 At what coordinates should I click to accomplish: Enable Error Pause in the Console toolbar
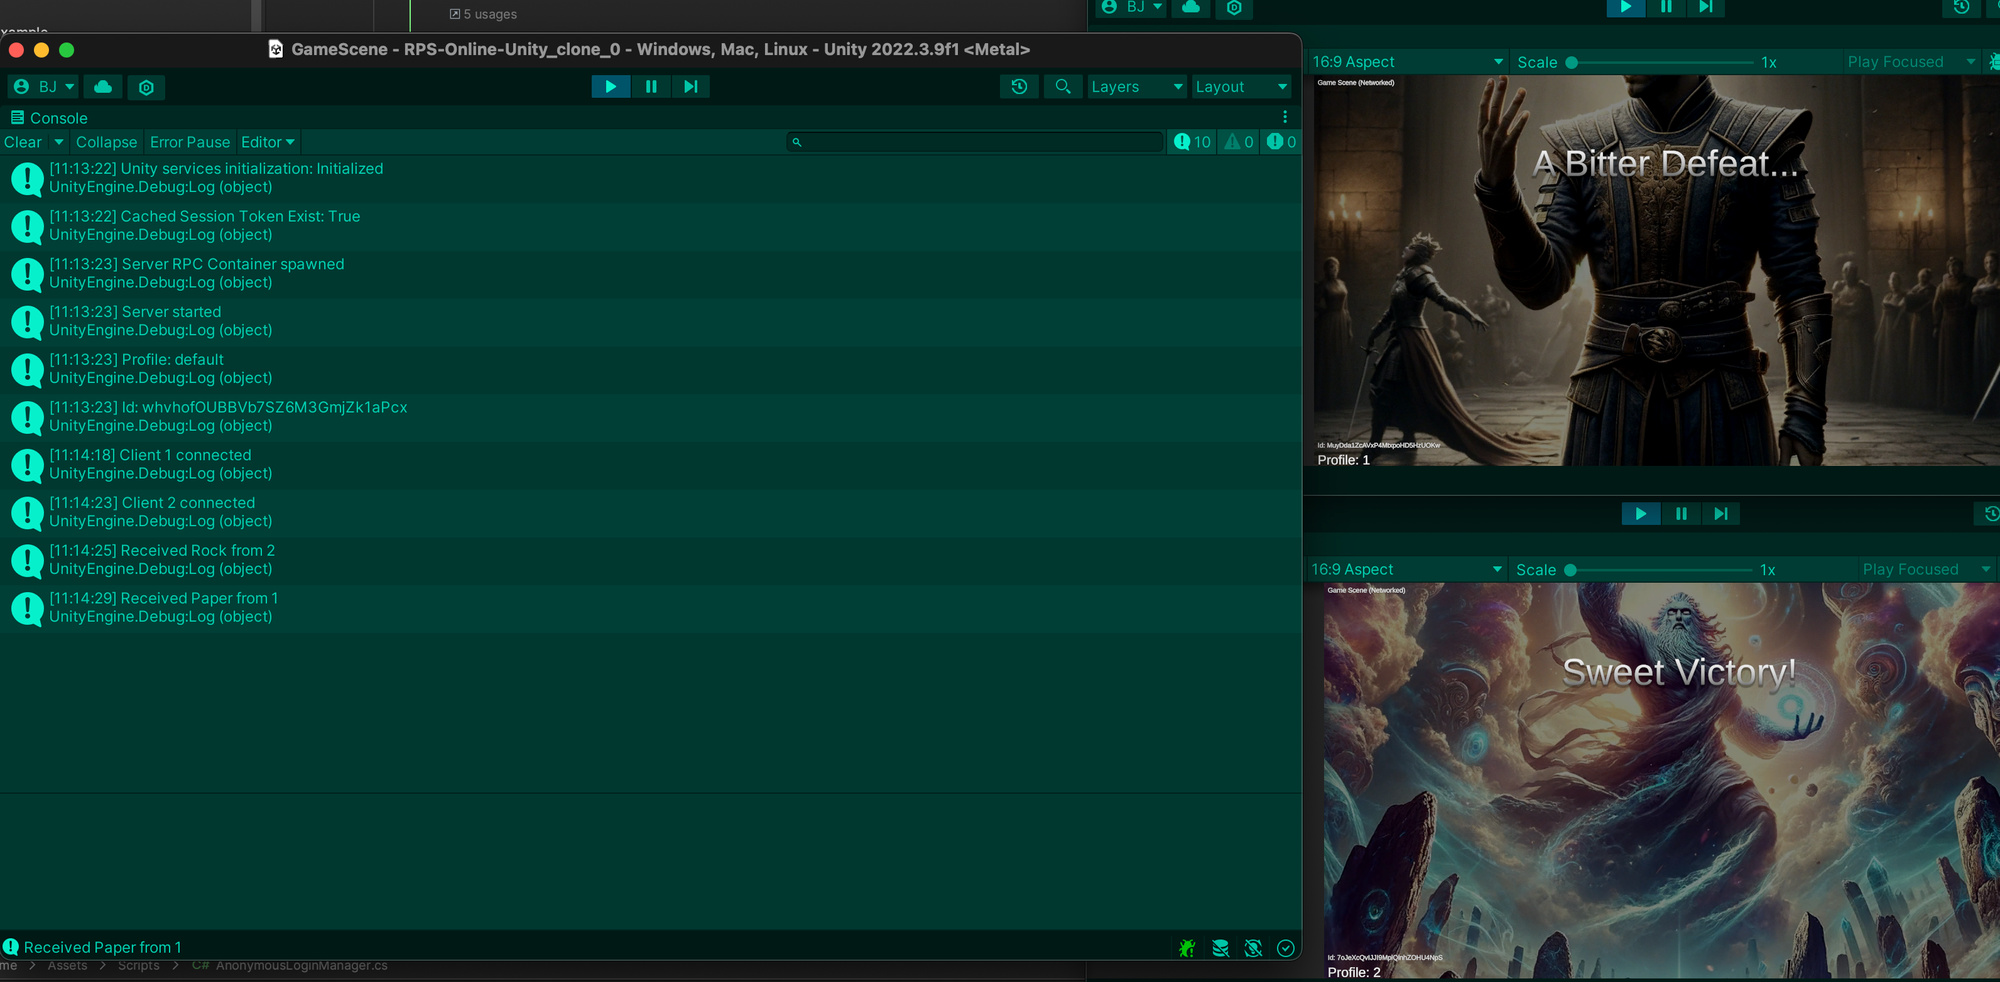click(190, 141)
